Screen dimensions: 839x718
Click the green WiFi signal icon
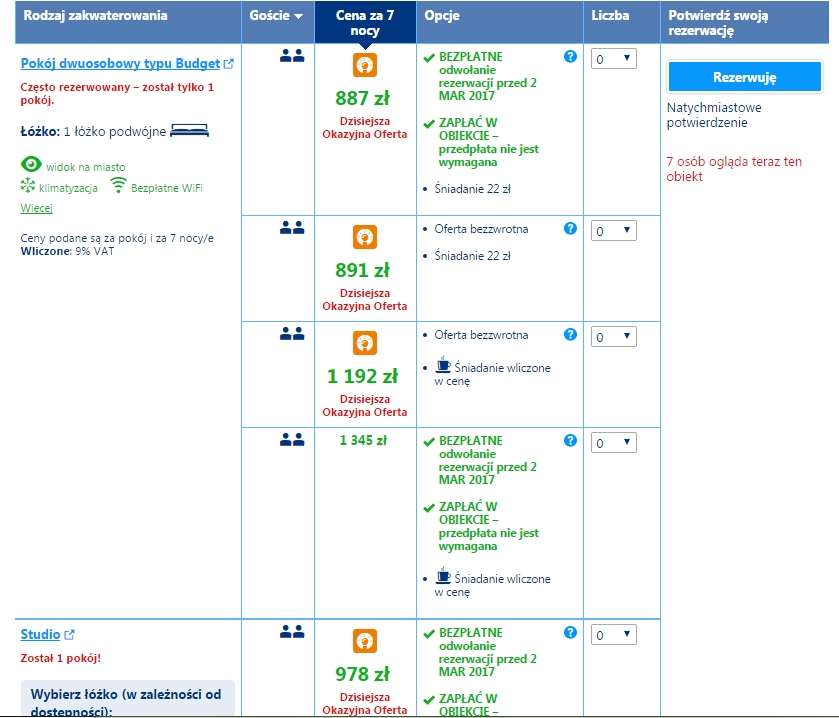coord(118,185)
